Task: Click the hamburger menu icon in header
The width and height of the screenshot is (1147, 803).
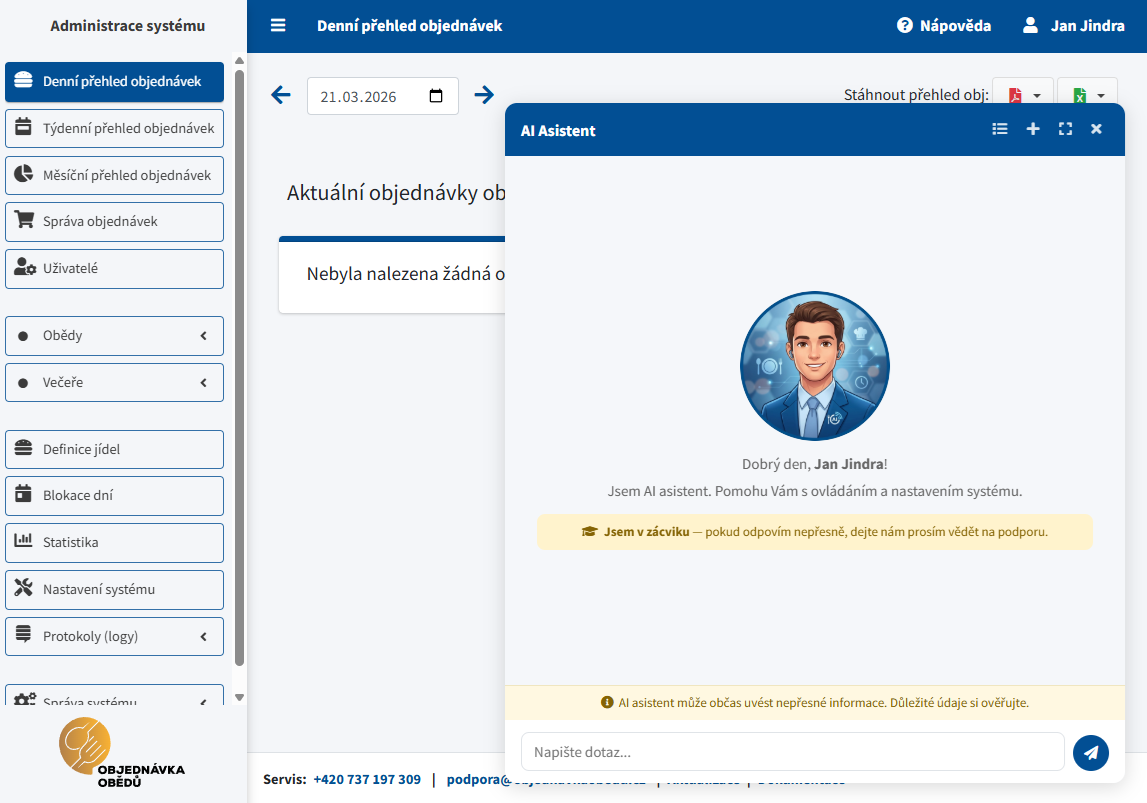Action: point(278,26)
